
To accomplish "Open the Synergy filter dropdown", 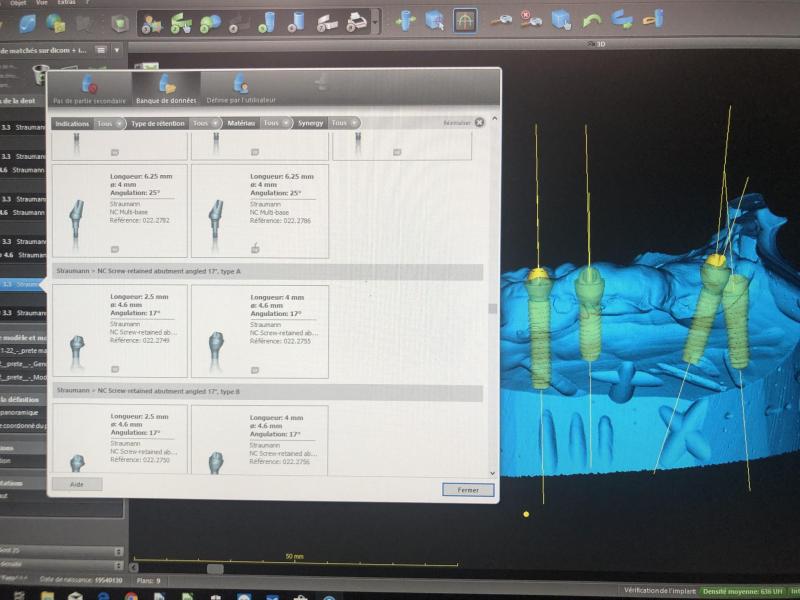I will (x=344, y=123).
